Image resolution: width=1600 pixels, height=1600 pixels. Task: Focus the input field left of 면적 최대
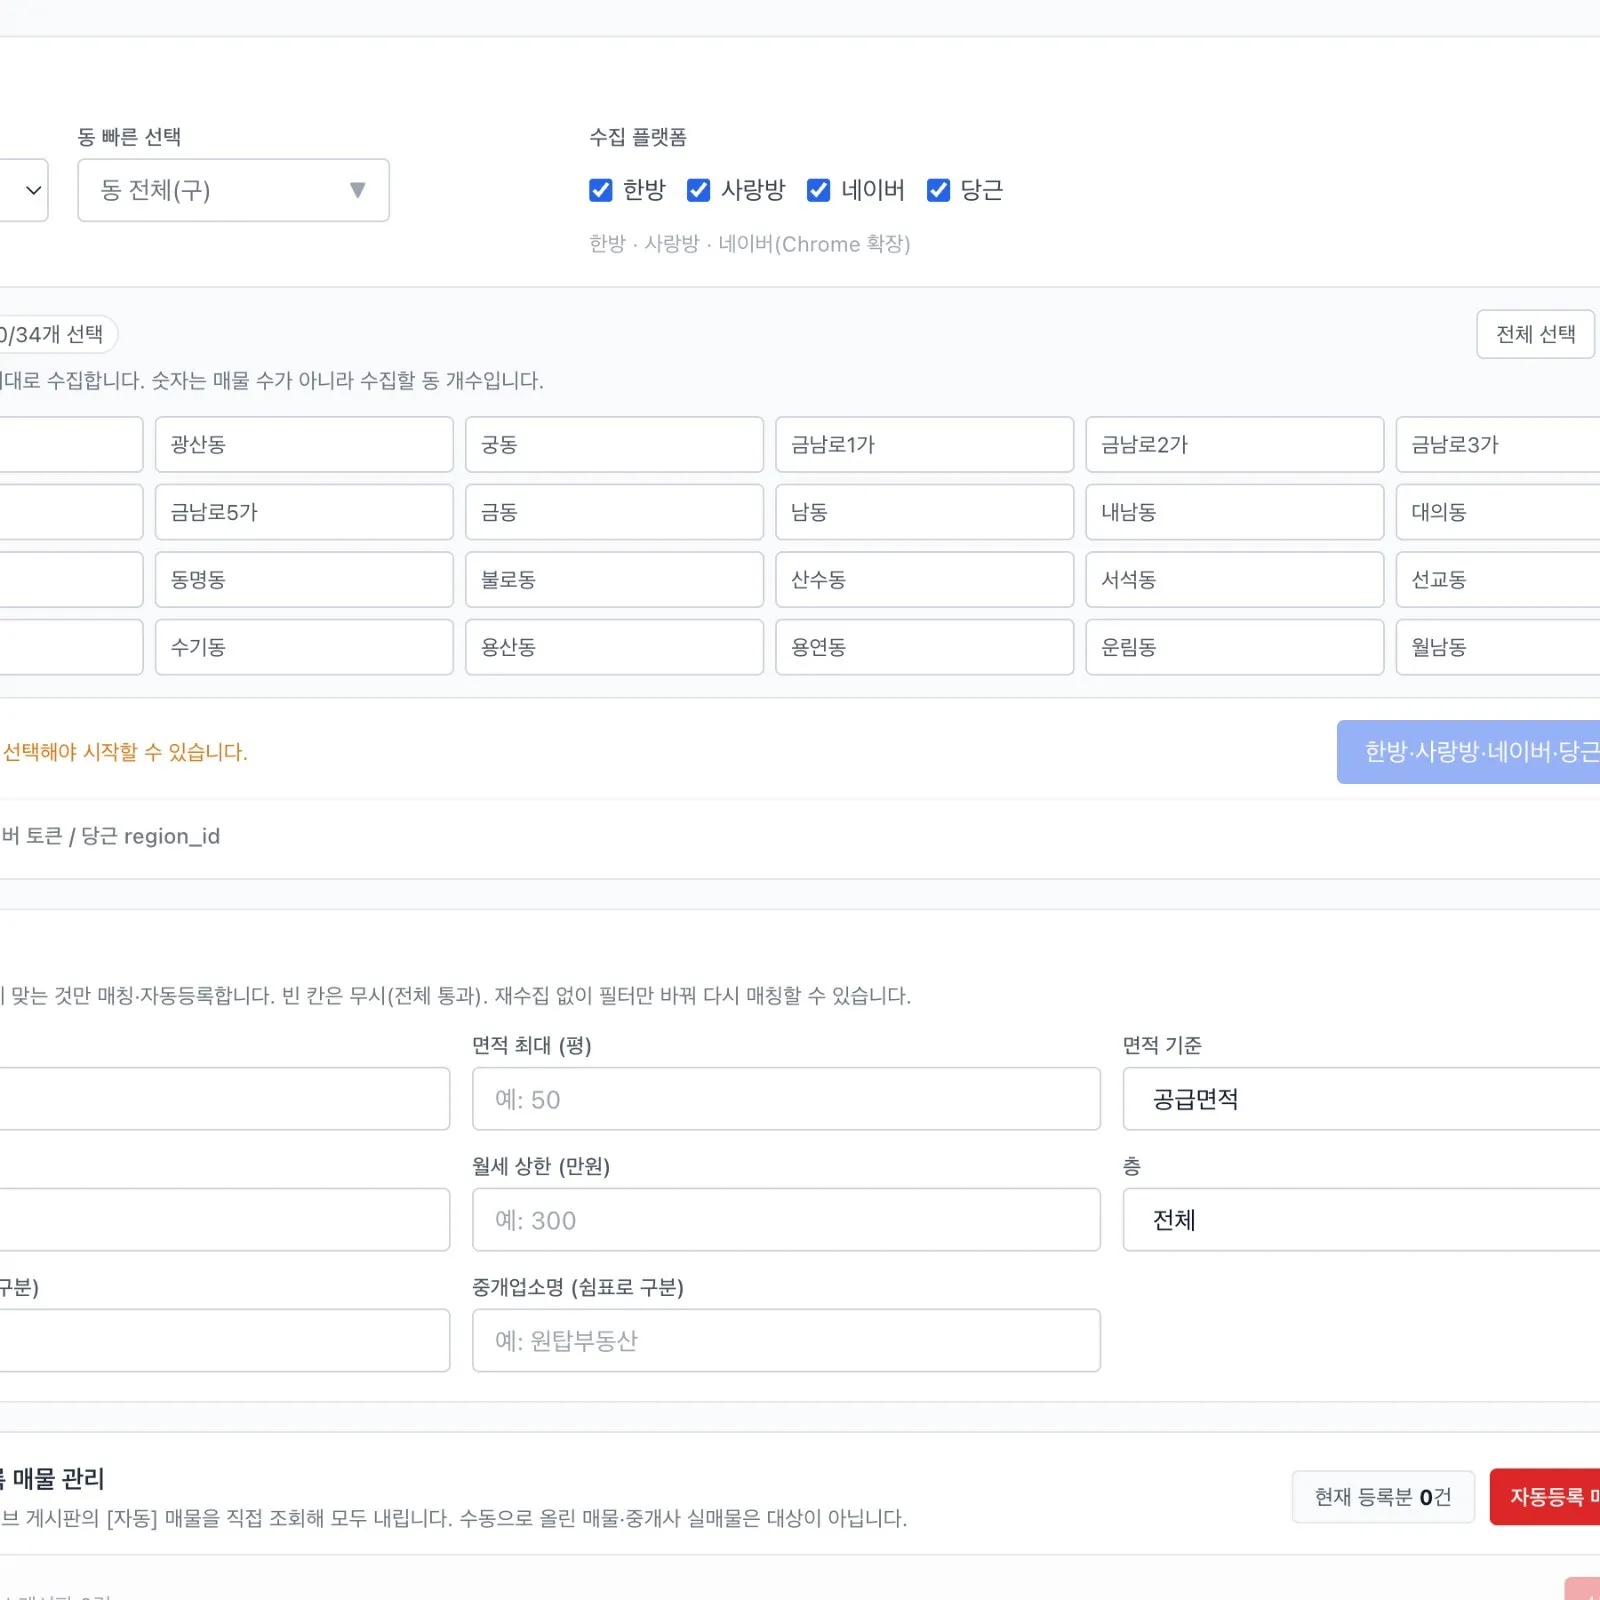[225, 1099]
